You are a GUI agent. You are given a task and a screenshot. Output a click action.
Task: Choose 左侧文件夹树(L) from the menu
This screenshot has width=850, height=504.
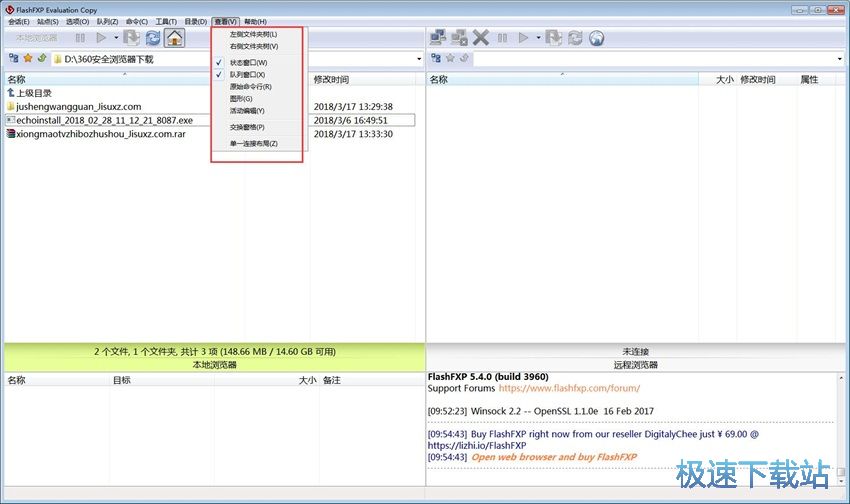click(253, 34)
